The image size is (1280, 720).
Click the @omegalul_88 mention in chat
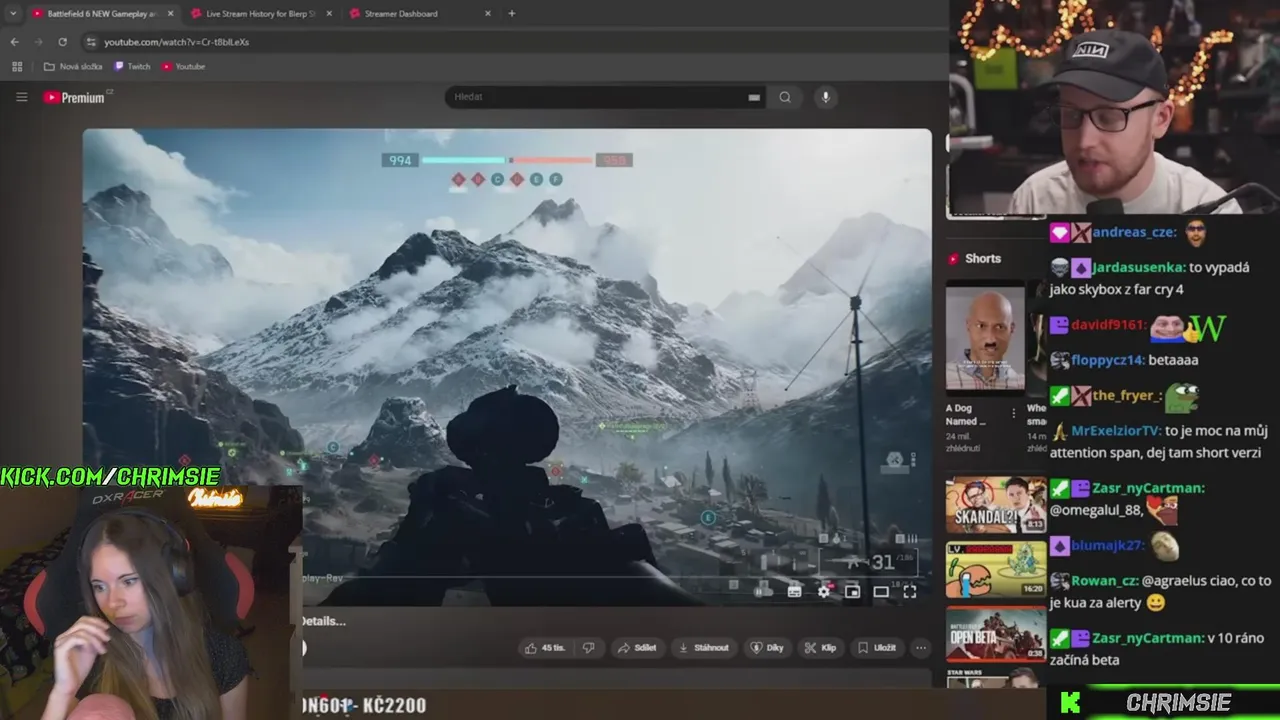tap(1095, 511)
